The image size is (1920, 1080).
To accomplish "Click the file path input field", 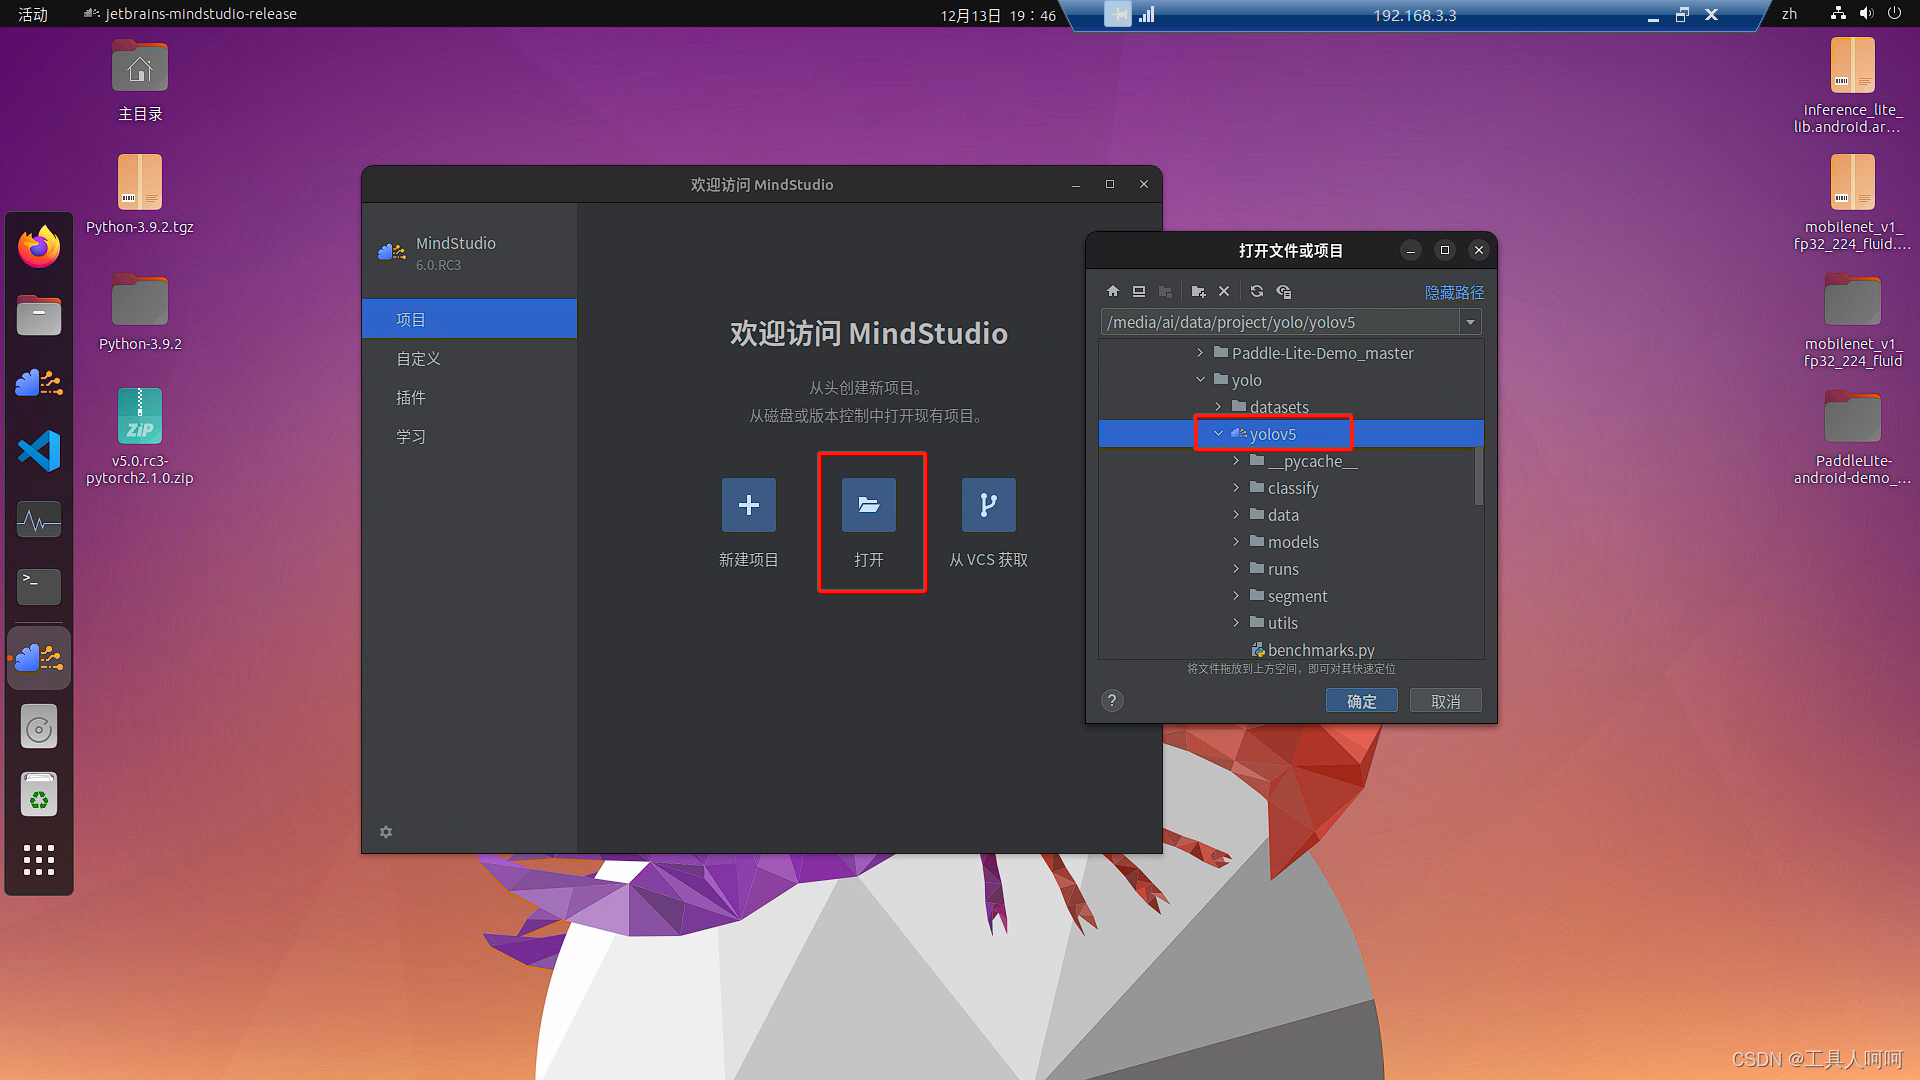I will [1281, 322].
